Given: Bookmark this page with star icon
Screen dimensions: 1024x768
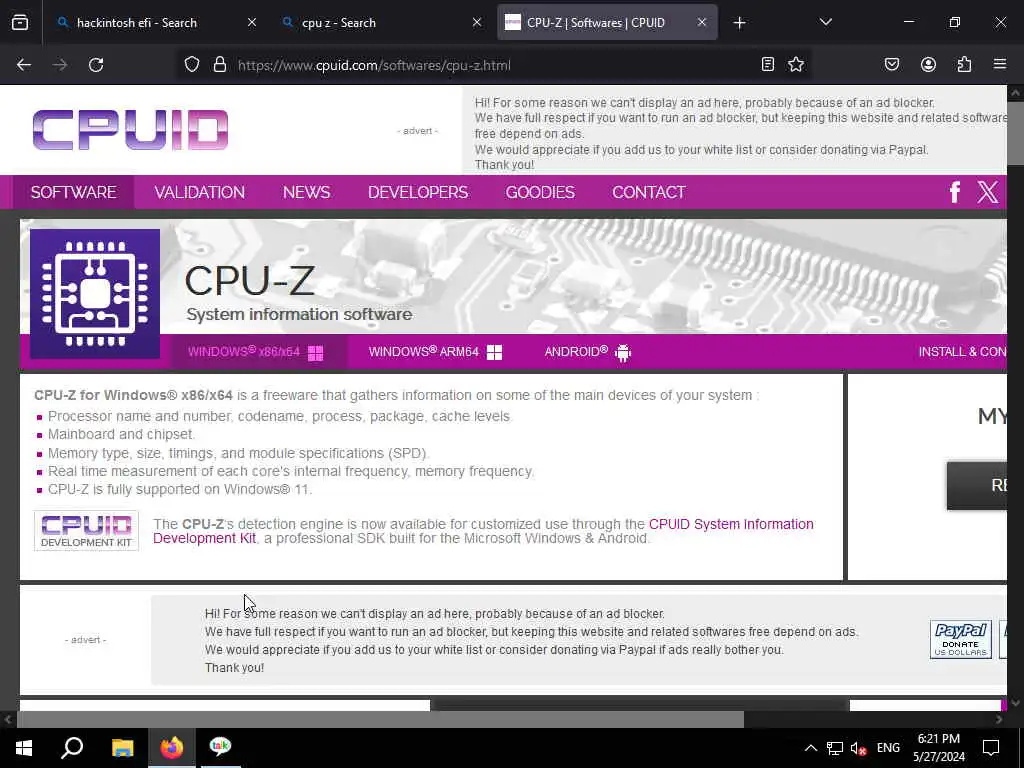Looking at the screenshot, I should [796, 65].
